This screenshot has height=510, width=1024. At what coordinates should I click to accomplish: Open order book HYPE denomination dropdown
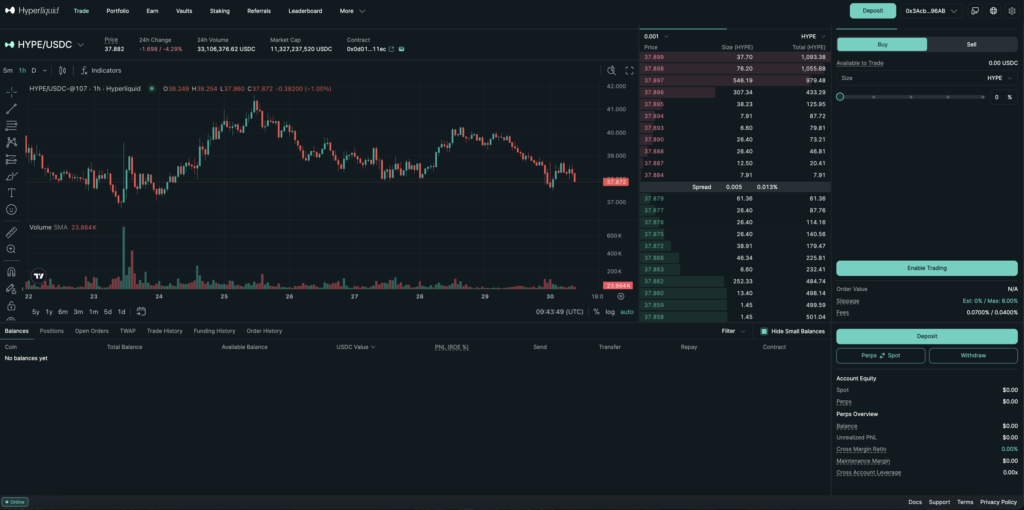pos(813,37)
